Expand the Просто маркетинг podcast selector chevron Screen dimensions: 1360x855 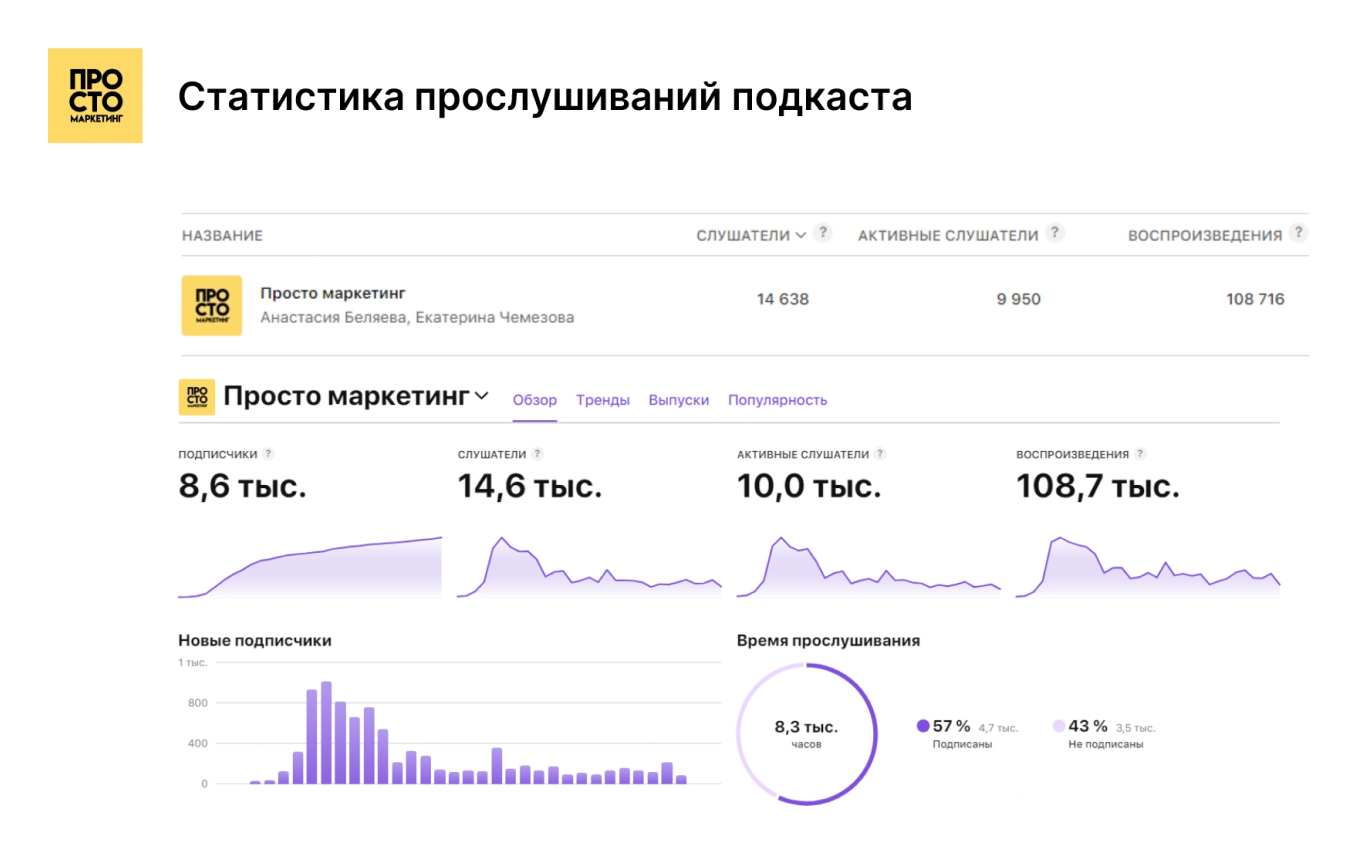click(481, 396)
